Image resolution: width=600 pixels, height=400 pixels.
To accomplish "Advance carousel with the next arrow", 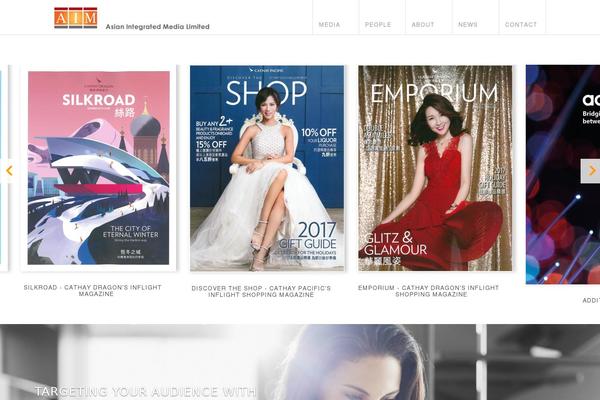I will pyautogui.click(x=591, y=171).
